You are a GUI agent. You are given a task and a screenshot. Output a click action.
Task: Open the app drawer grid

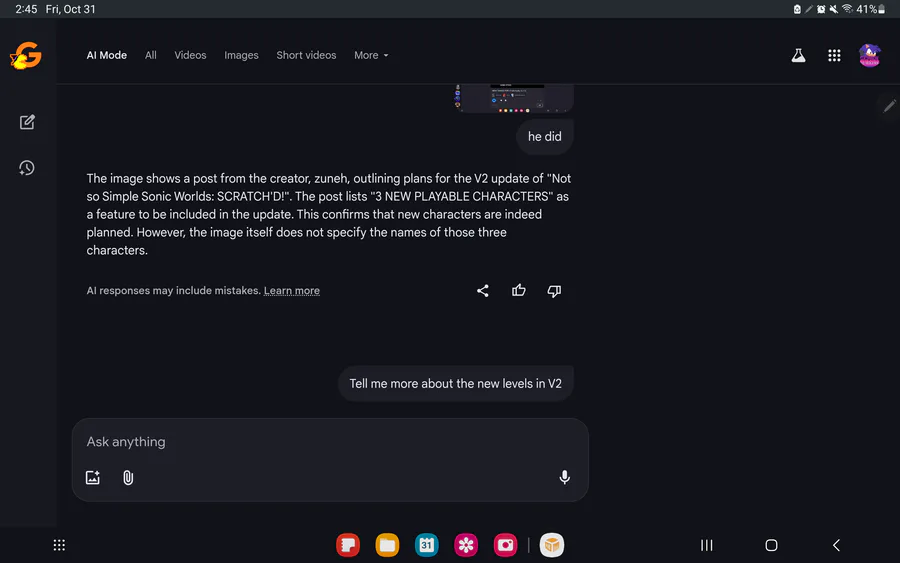(x=59, y=545)
